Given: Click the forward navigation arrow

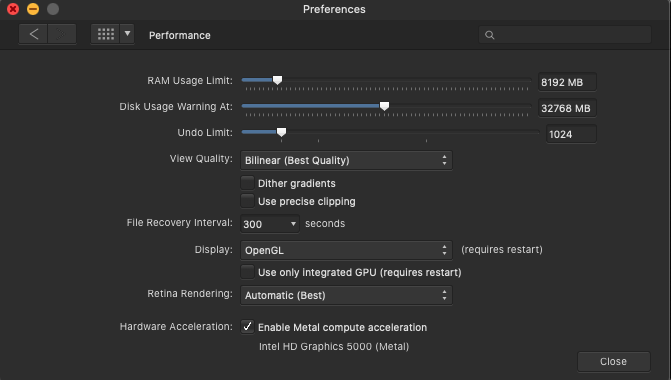Looking at the screenshot, I should pyautogui.click(x=62, y=34).
